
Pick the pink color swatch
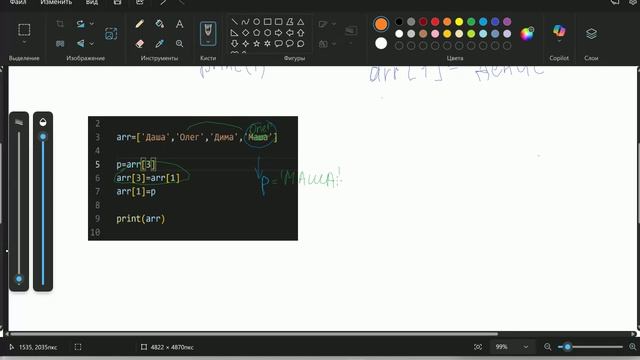click(435, 33)
